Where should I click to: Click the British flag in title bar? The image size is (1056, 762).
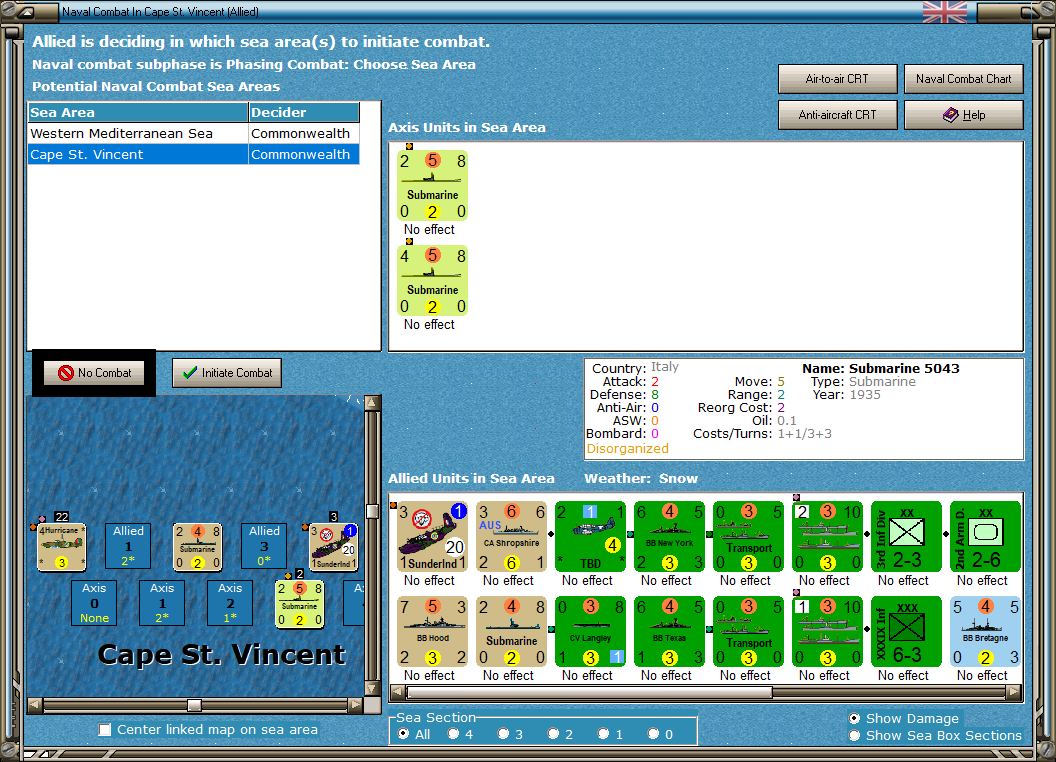pyautogui.click(x=945, y=11)
